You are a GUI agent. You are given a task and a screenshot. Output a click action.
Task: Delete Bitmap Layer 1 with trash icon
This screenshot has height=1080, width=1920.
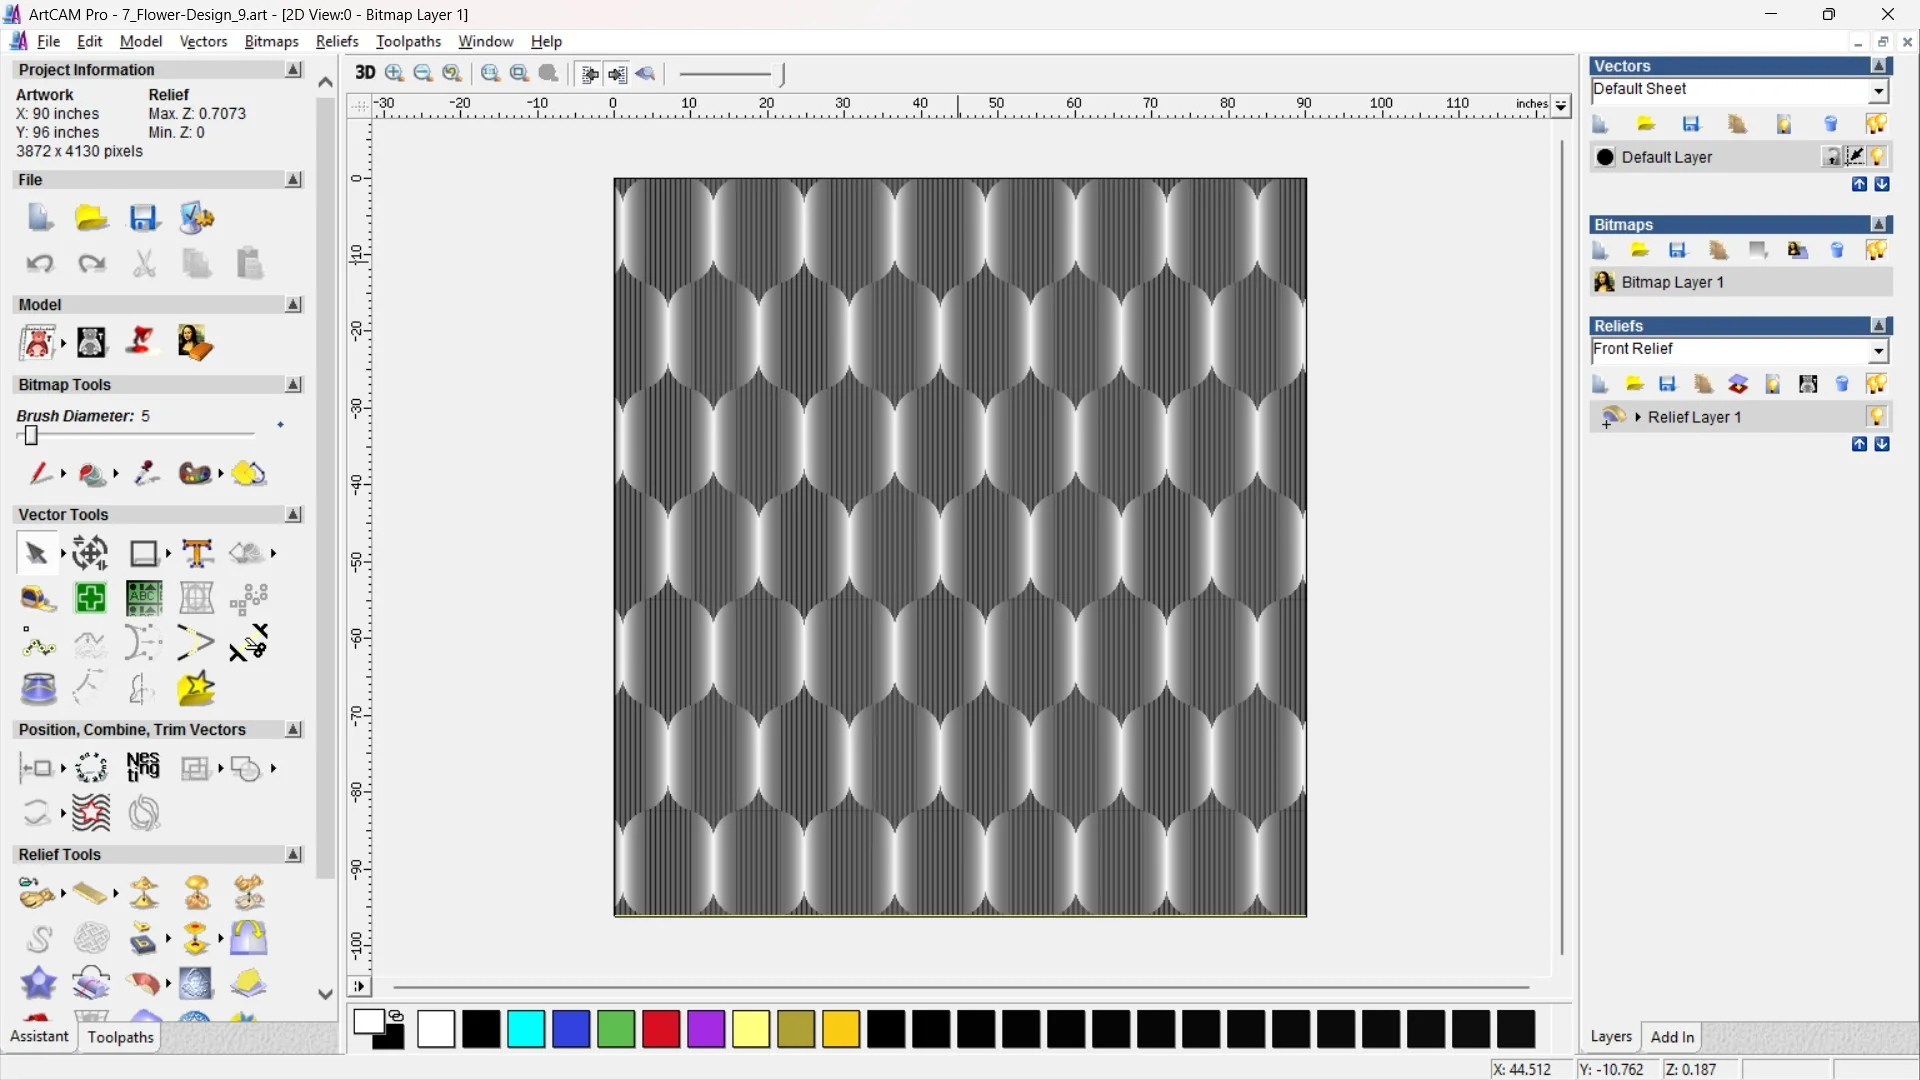(x=1838, y=250)
